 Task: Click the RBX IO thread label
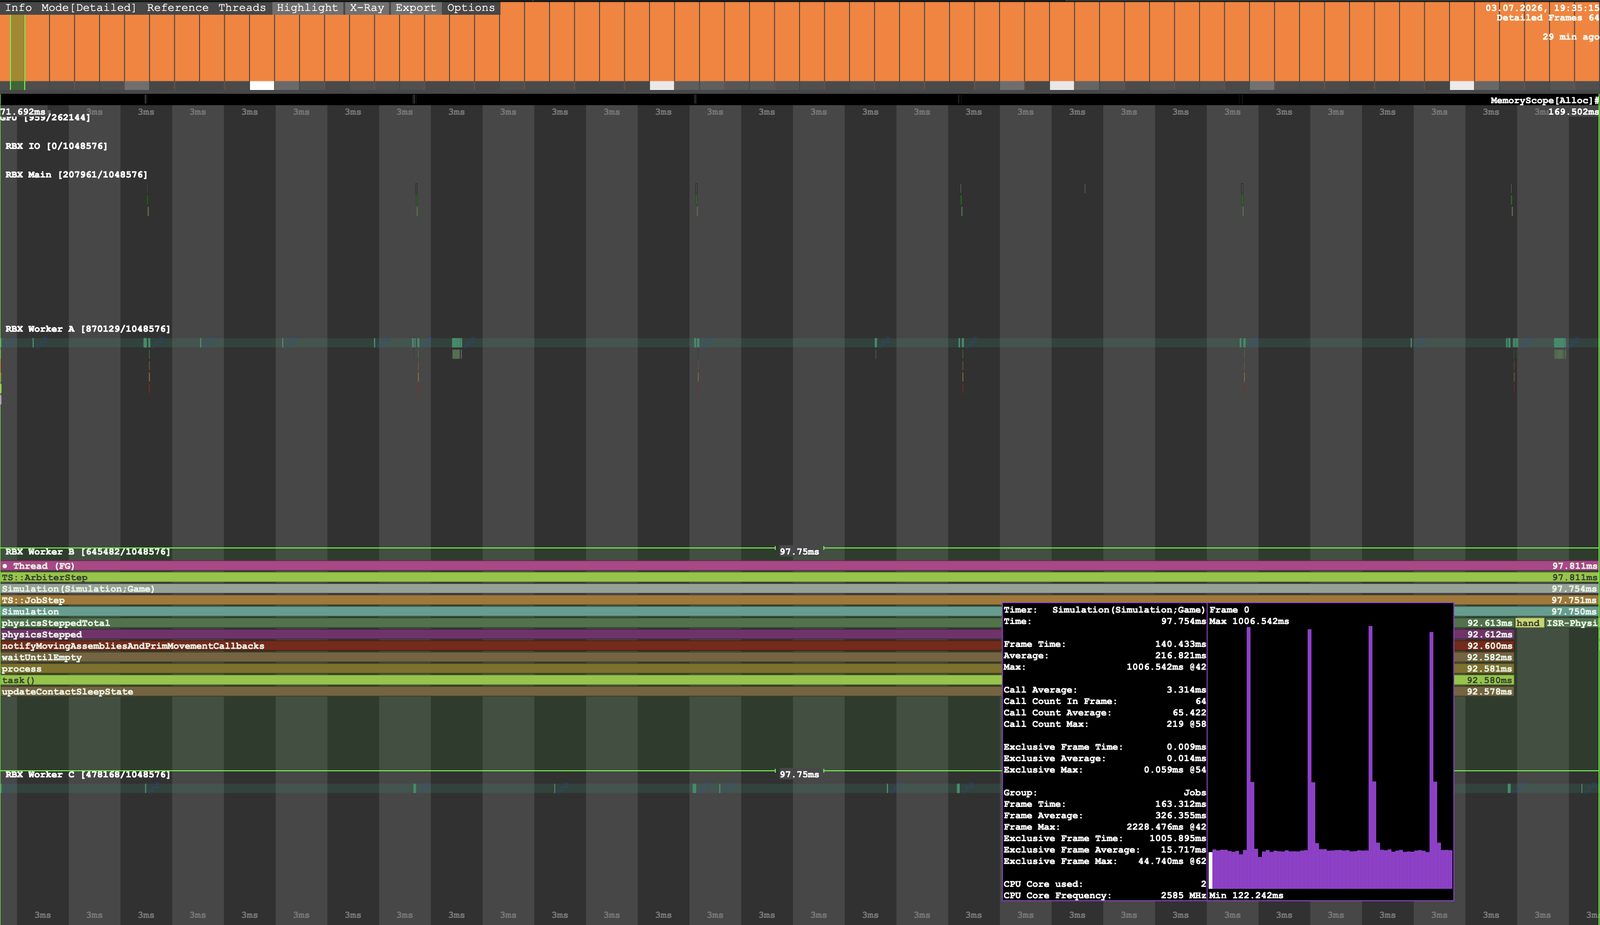[x=56, y=146]
